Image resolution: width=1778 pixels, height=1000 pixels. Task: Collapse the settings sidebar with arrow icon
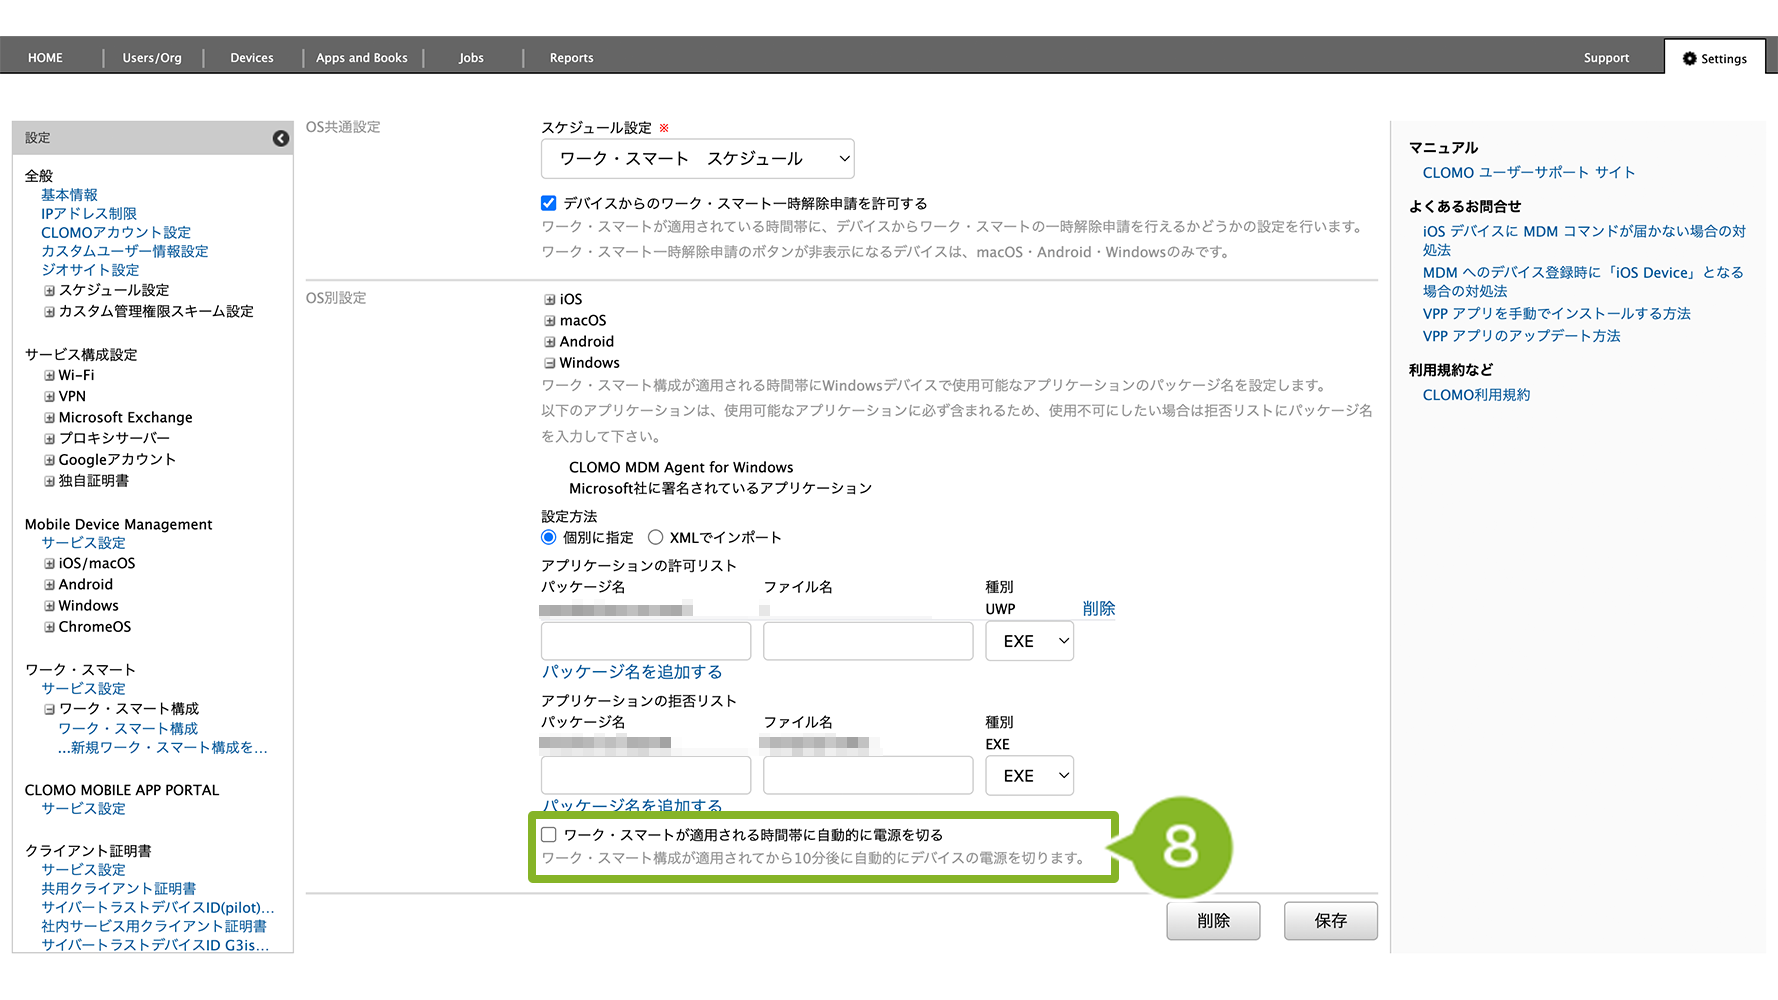click(281, 138)
